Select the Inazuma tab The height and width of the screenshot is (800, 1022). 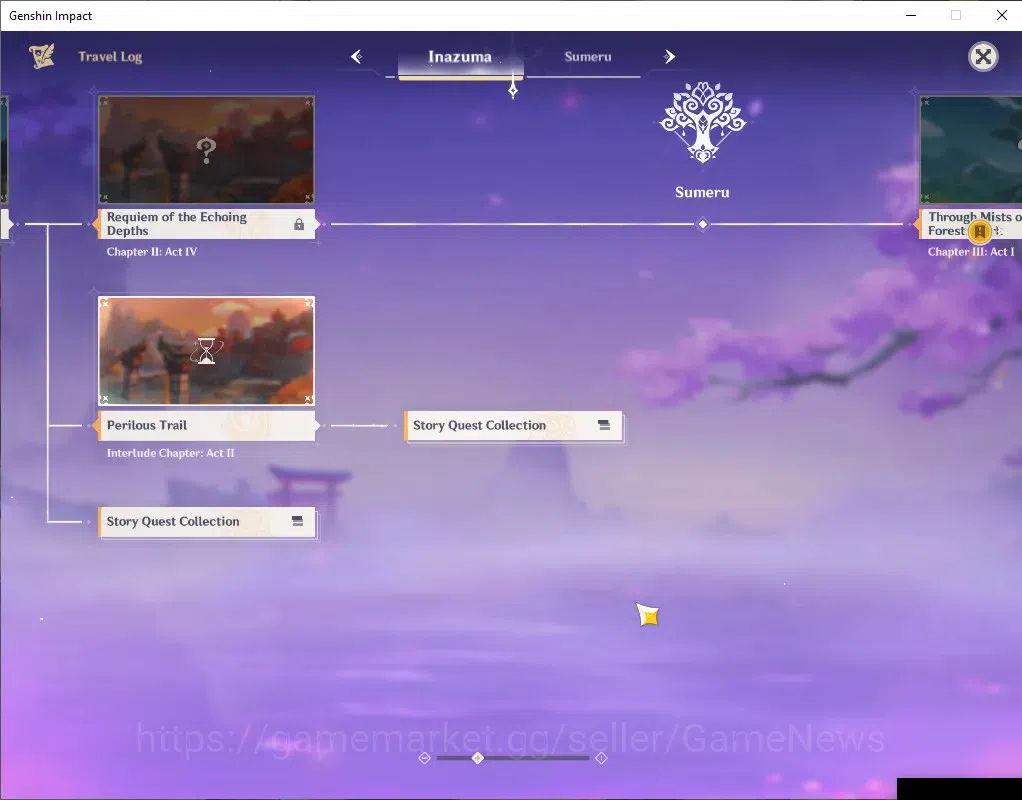pos(460,57)
